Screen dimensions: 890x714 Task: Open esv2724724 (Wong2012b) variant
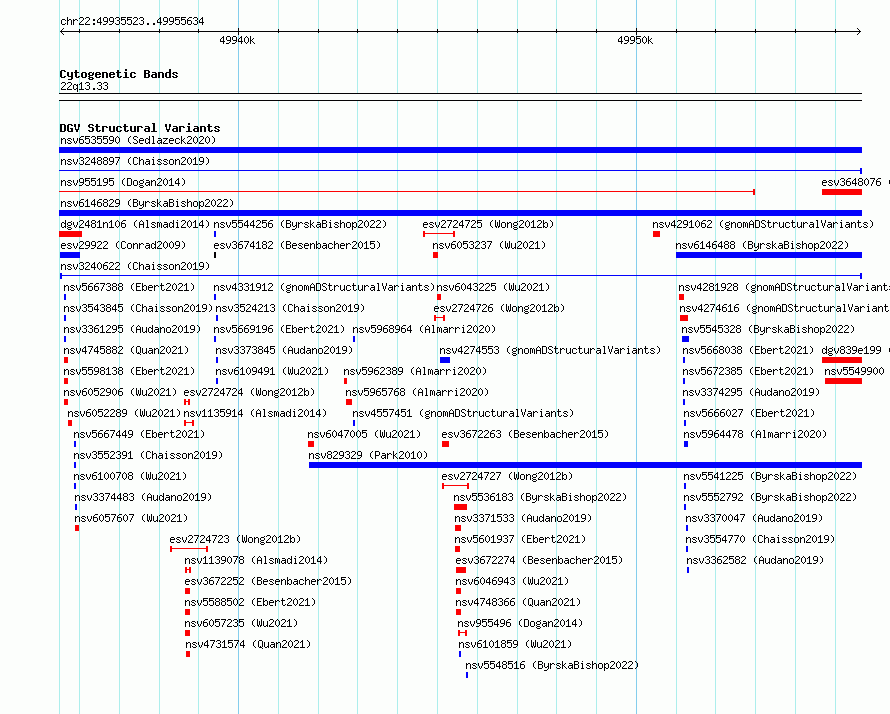click(249, 392)
